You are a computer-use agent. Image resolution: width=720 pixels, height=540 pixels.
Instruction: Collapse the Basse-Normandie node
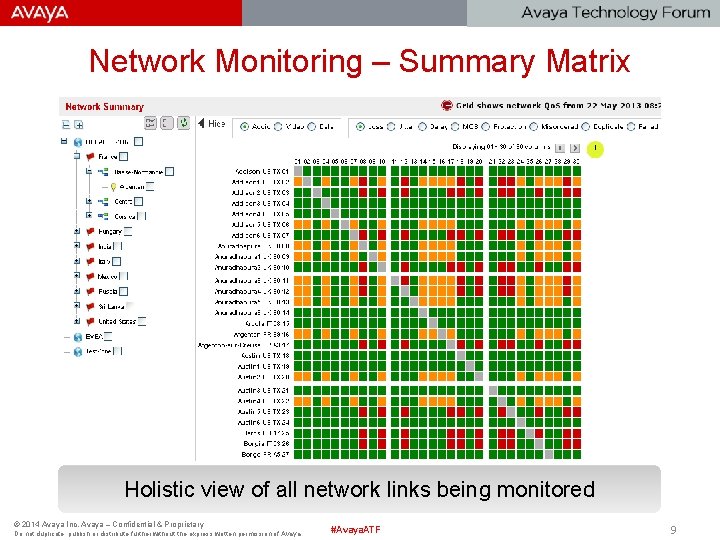coord(89,171)
